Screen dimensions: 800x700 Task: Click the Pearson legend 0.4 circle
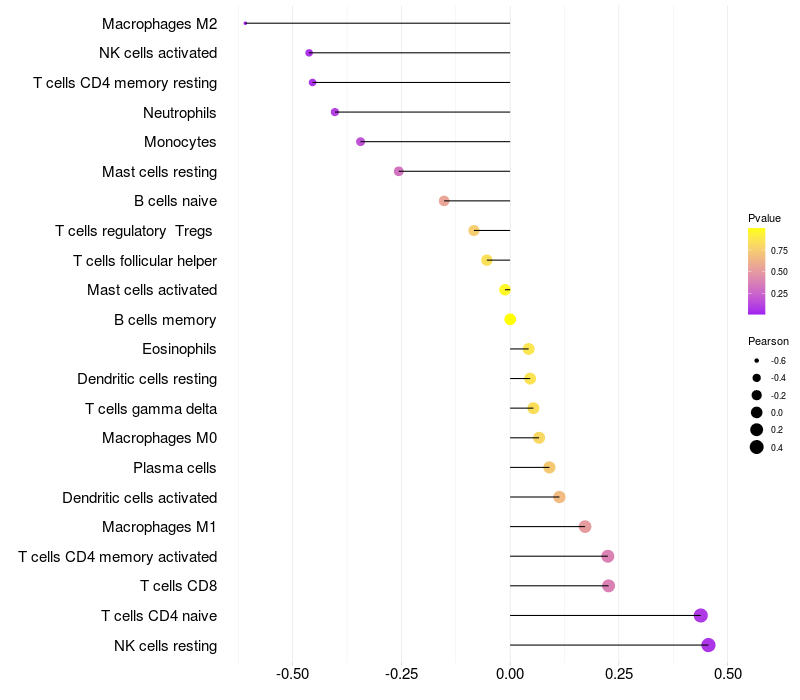point(756,447)
